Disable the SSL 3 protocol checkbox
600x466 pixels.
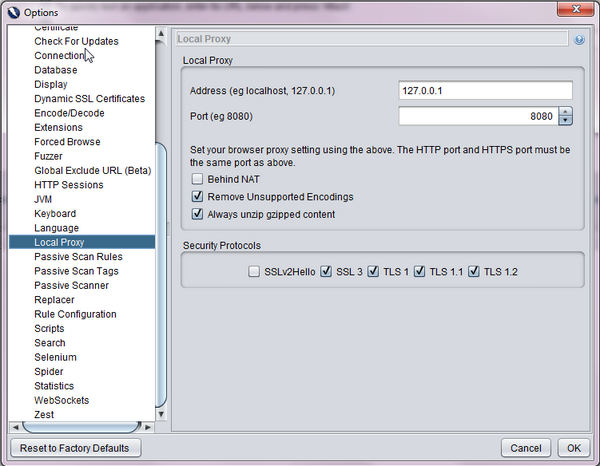tap(326, 271)
